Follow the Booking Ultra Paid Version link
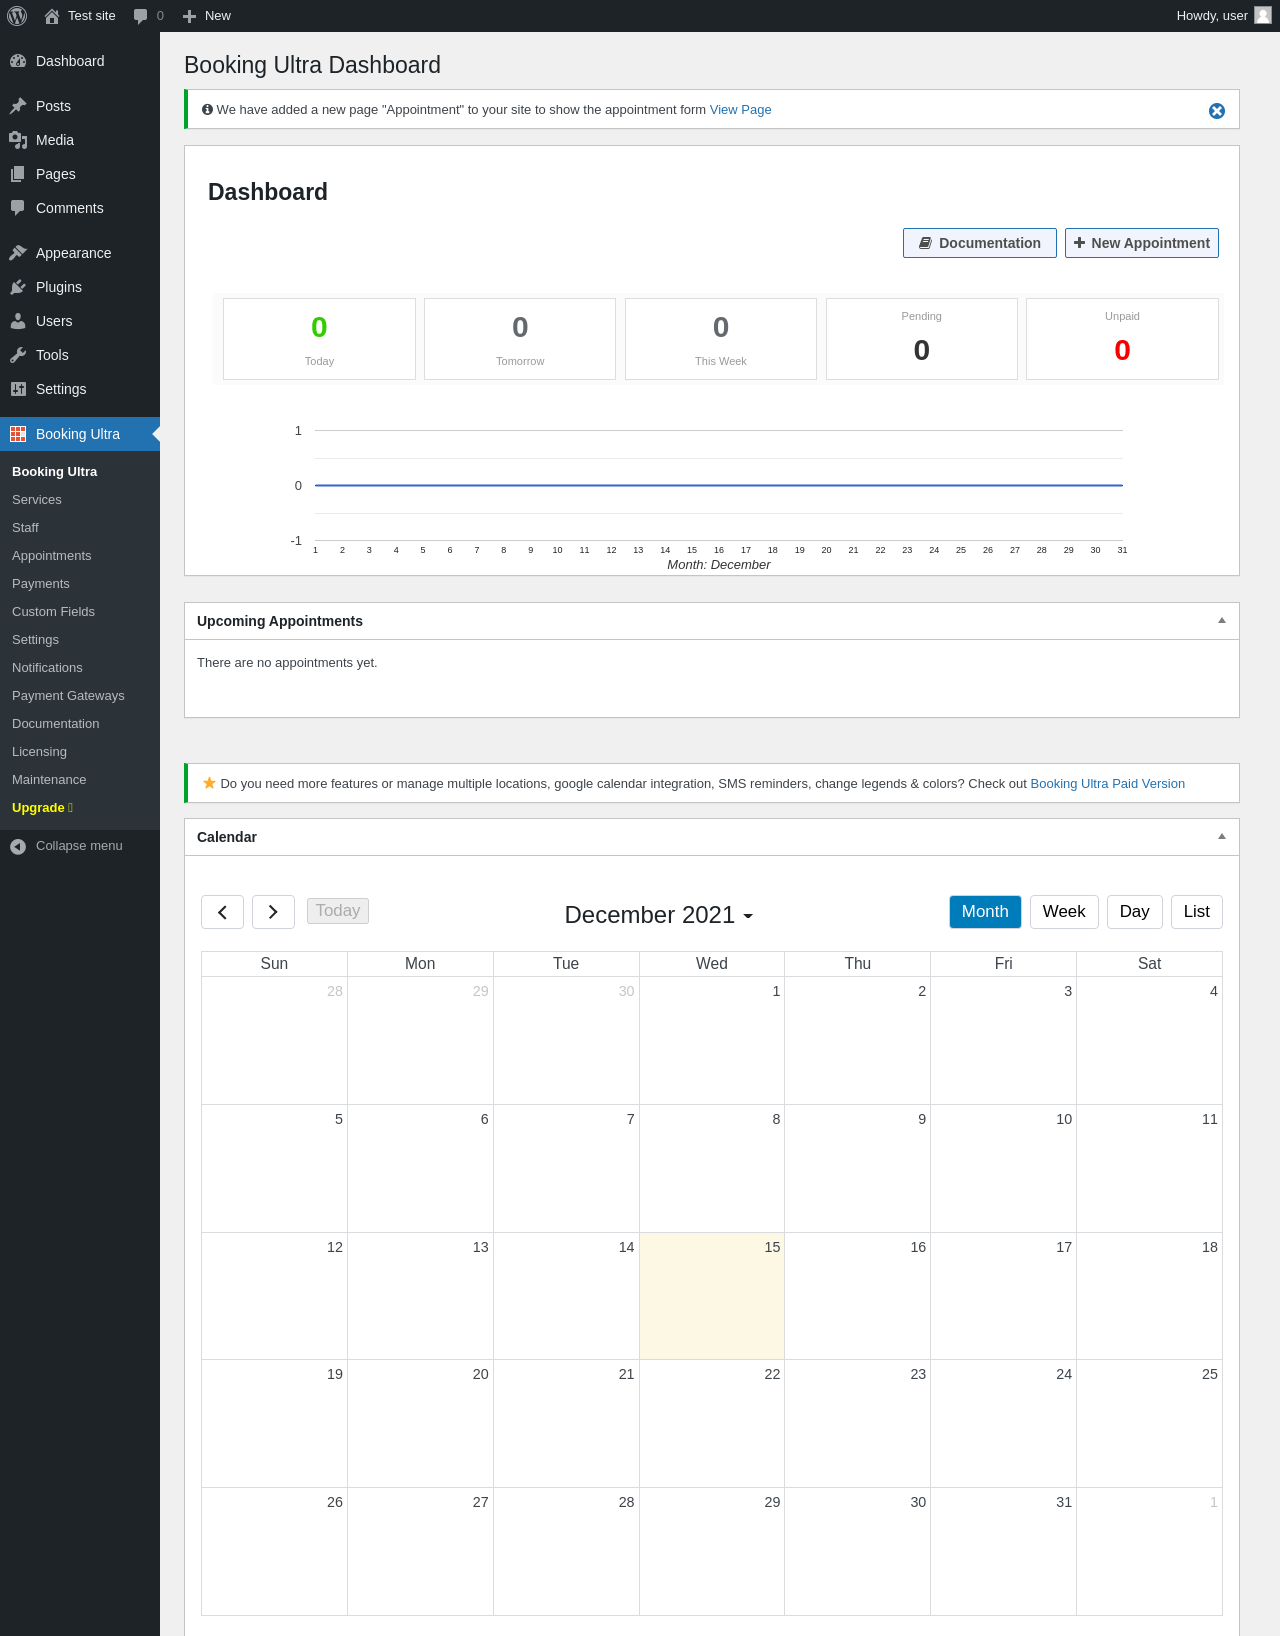Screen dimensions: 1280x1636 (1107, 784)
